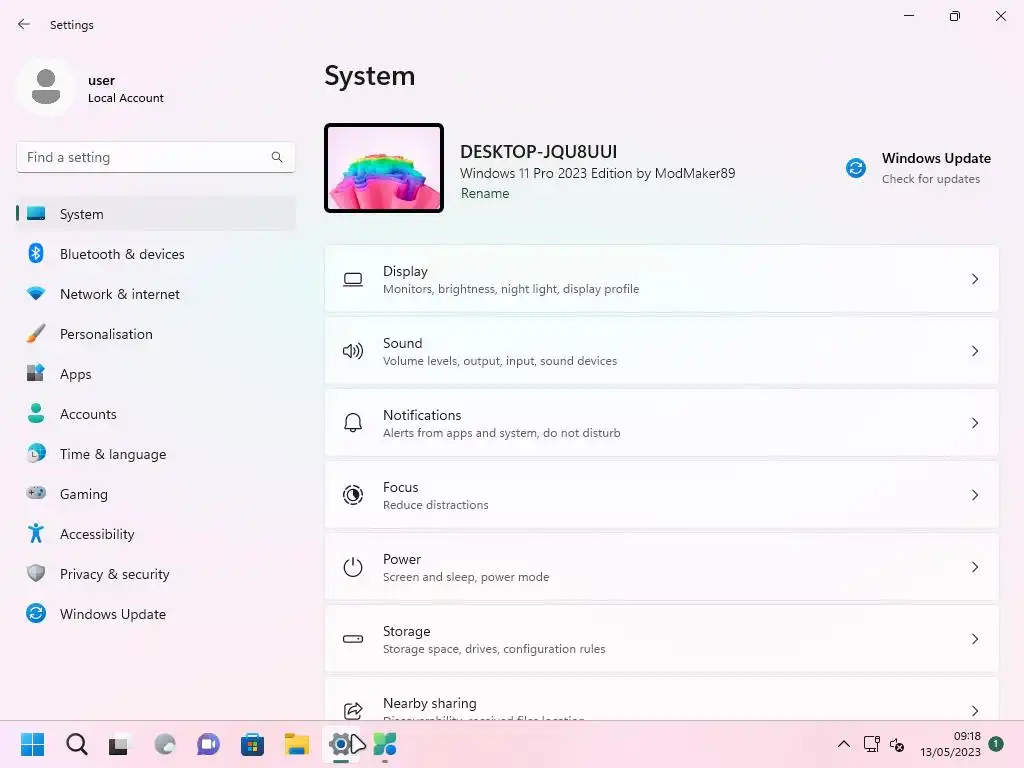Expand the Sound settings chevron

pos(974,351)
